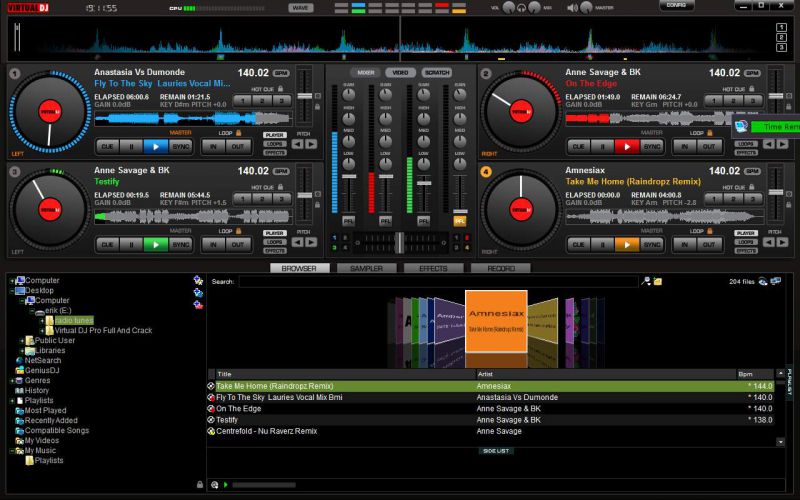The width and height of the screenshot is (800, 500).
Task: Expand the Genres node
Action: click(x=12, y=381)
